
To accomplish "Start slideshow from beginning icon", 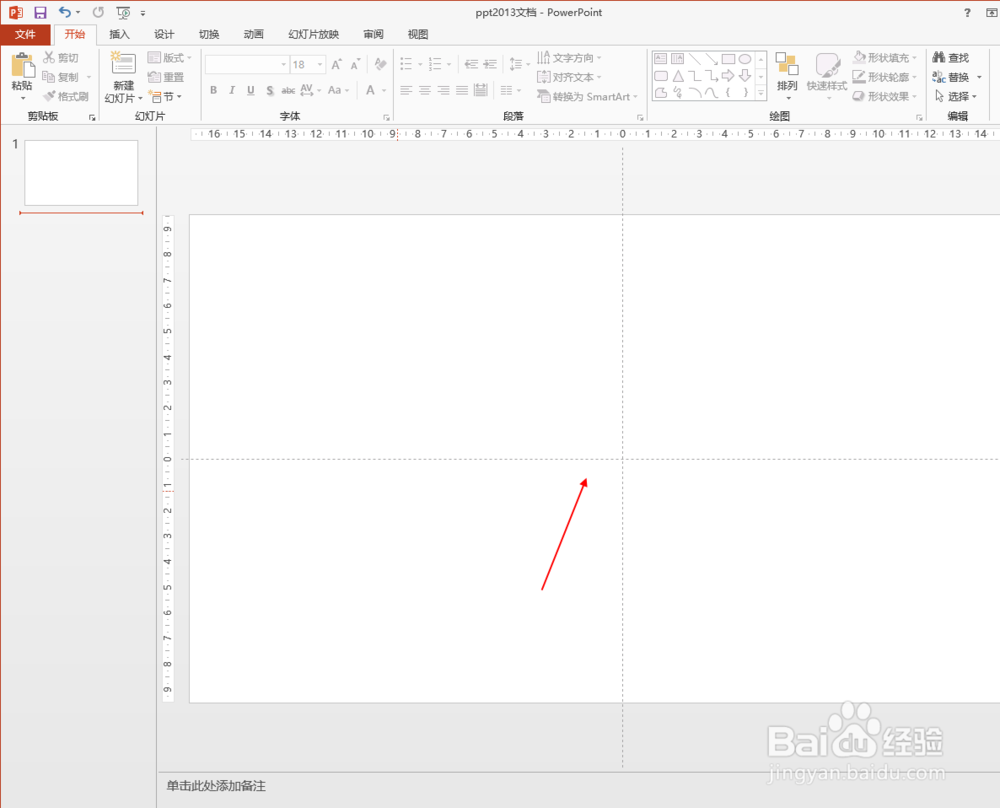I will pos(124,12).
